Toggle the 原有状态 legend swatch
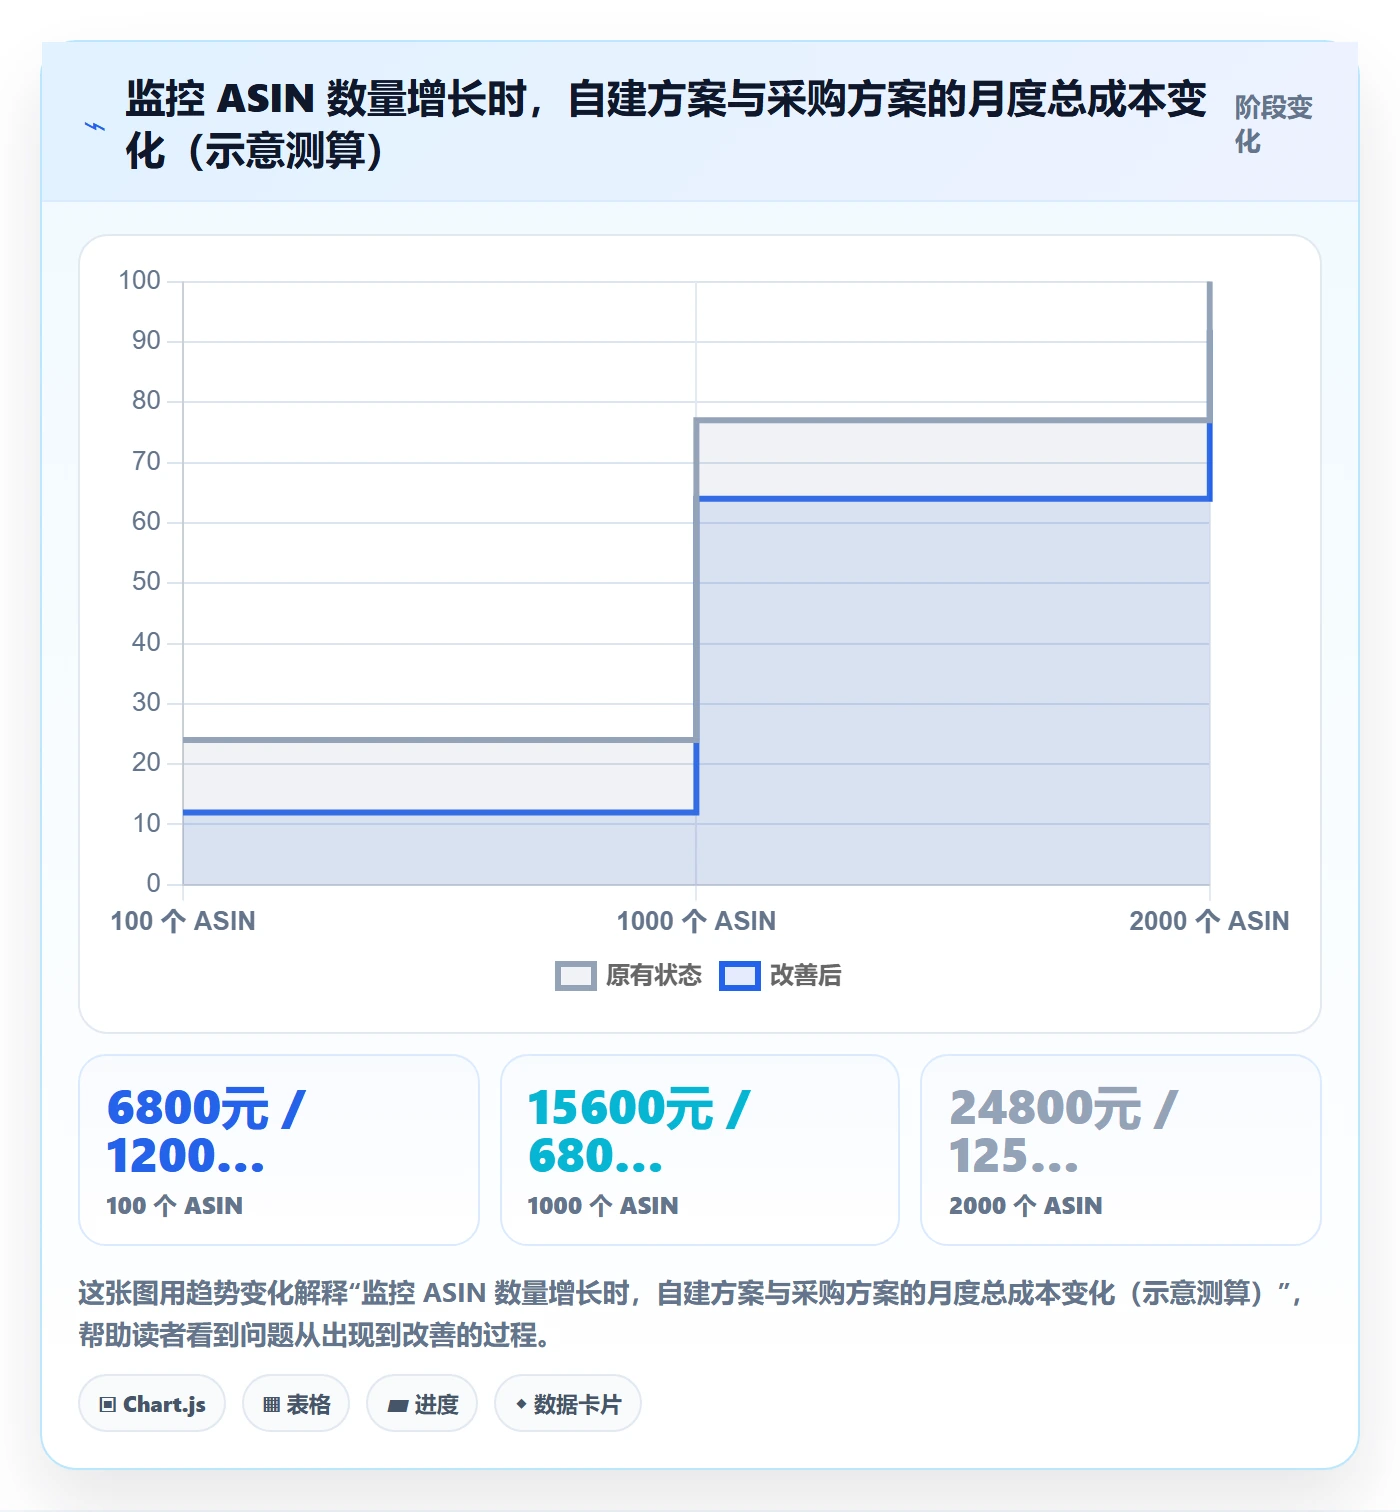1400x1512 pixels. pyautogui.click(x=575, y=976)
